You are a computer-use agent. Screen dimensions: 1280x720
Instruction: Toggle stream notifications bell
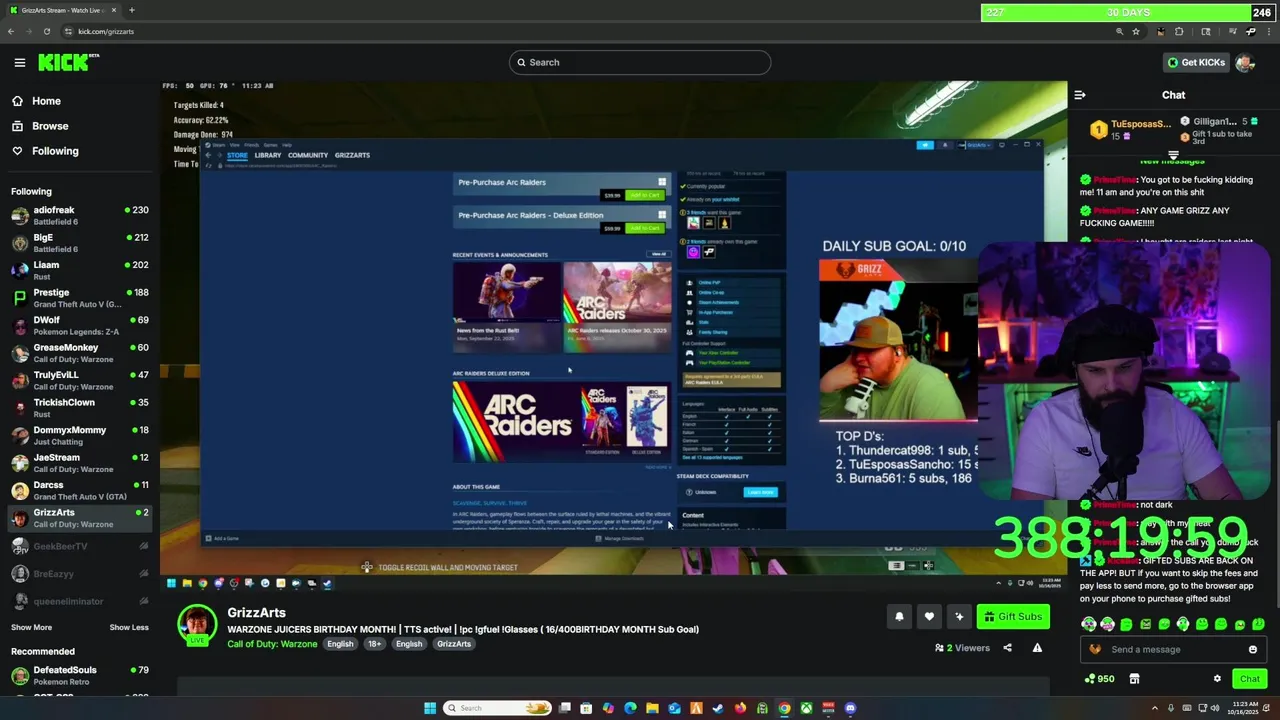point(899,616)
